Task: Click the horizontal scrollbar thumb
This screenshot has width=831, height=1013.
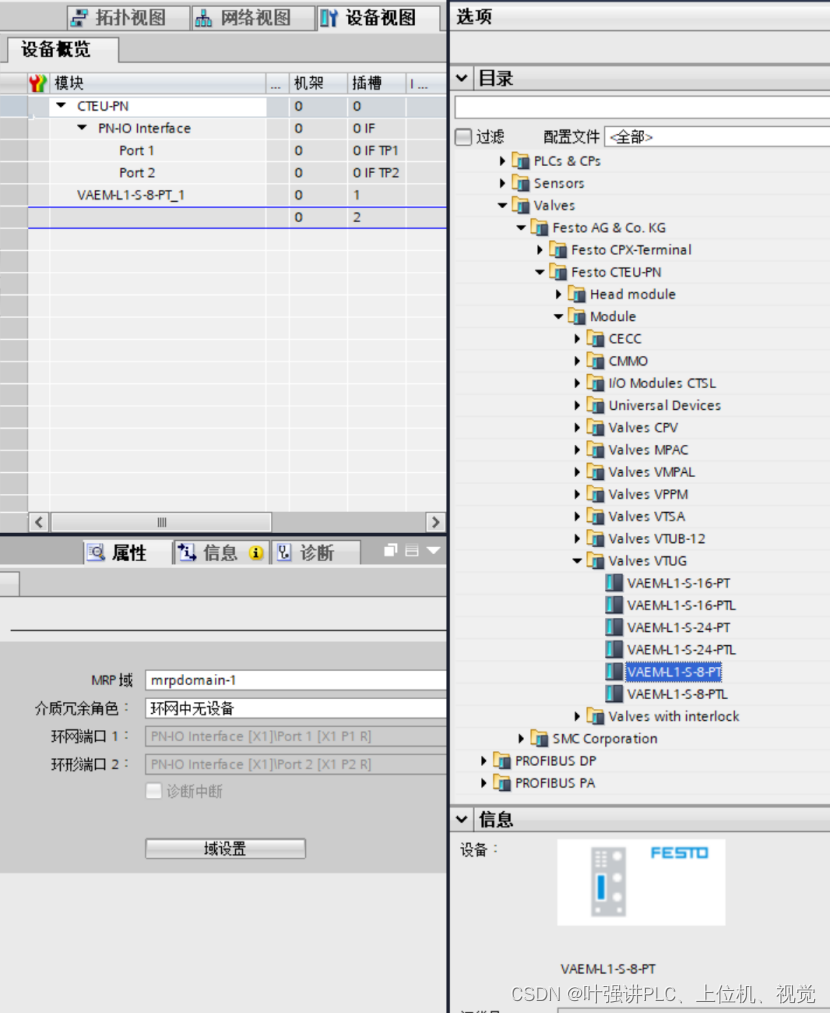Action: point(161,522)
